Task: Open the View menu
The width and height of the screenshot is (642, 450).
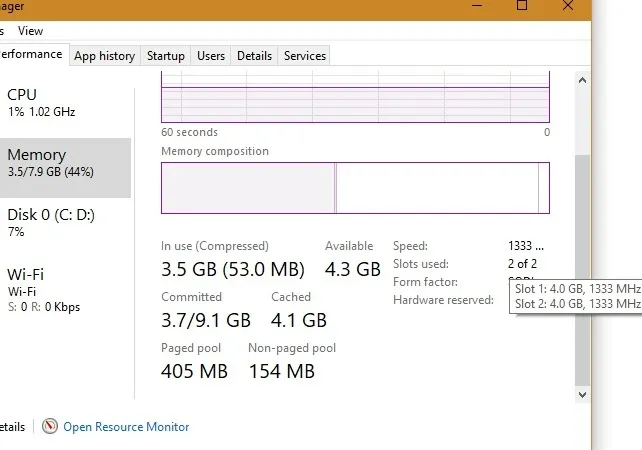Action: coord(30,31)
